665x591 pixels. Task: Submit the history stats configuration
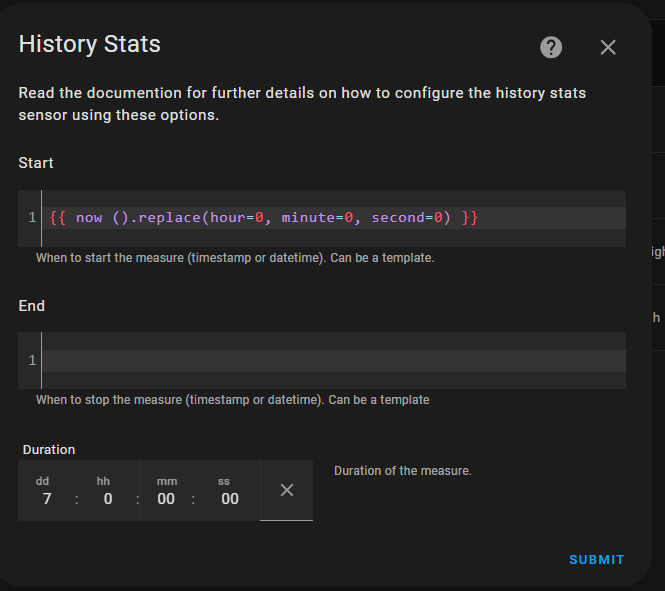pyautogui.click(x=596, y=560)
